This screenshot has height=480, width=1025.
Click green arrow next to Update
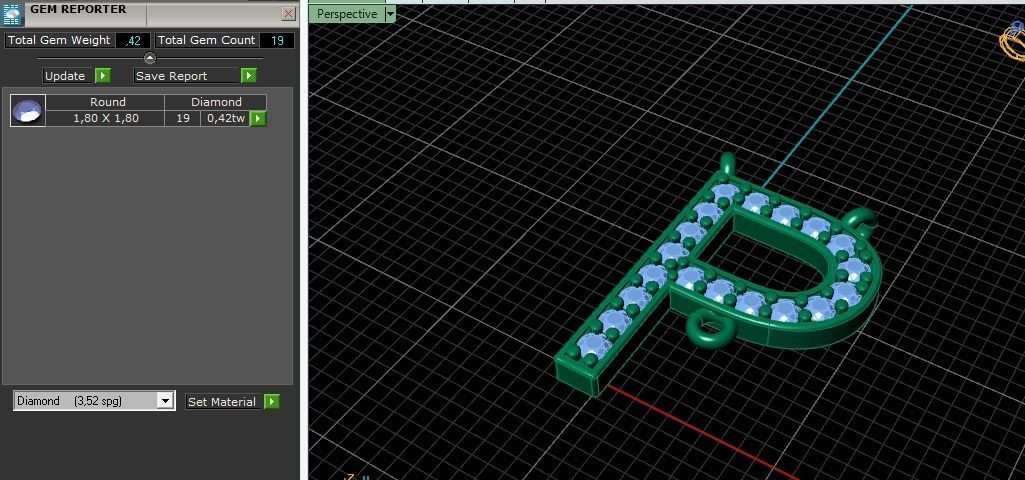(x=103, y=76)
